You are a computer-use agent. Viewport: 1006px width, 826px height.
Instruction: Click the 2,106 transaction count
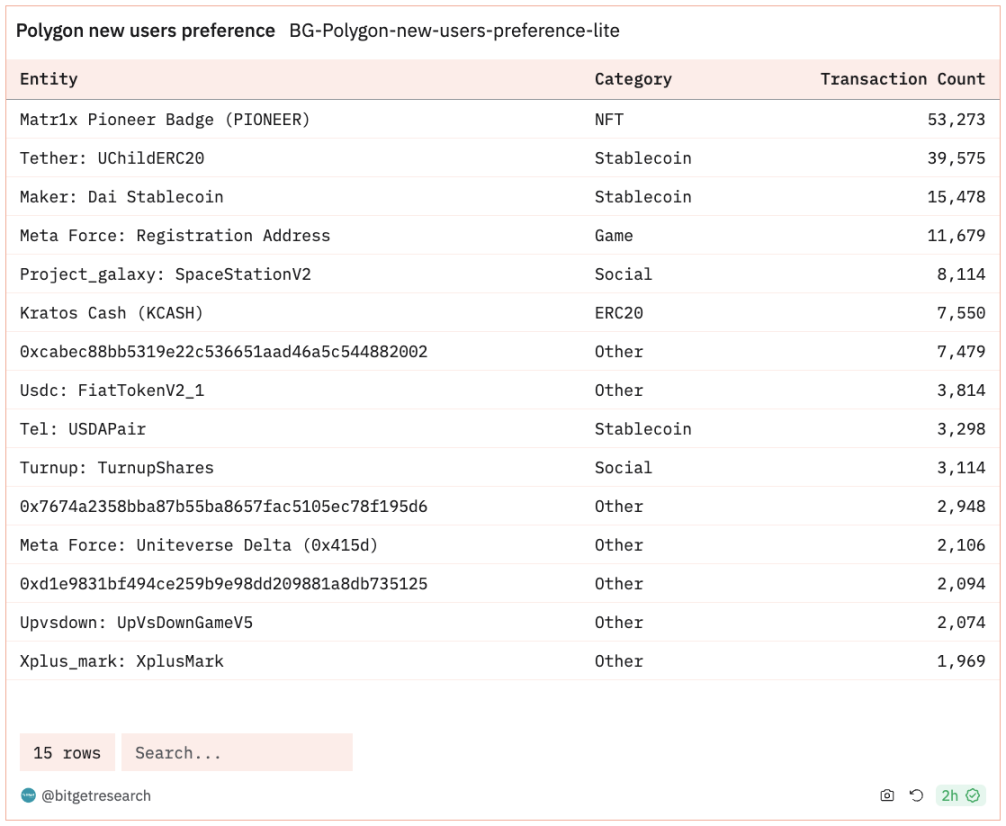tap(961, 545)
